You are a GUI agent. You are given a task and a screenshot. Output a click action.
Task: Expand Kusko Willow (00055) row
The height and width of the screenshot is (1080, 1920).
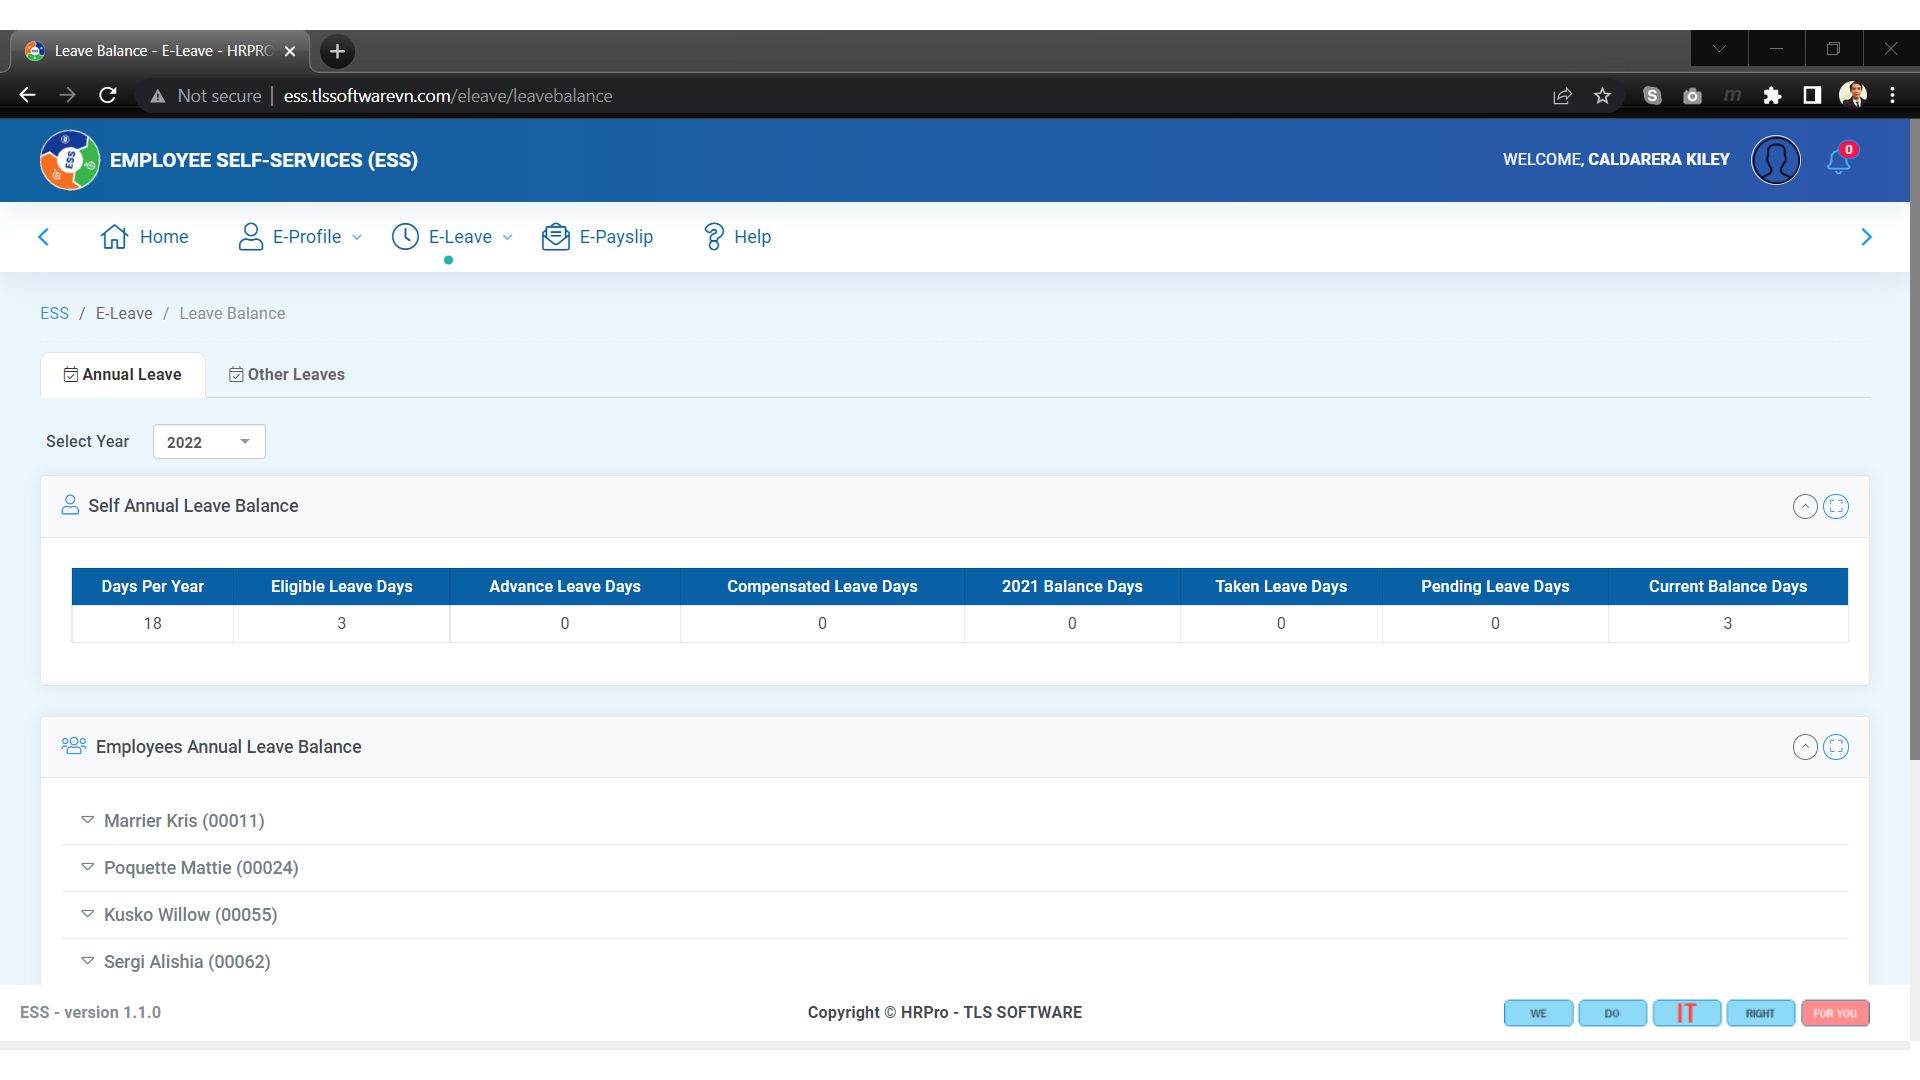[x=190, y=915]
